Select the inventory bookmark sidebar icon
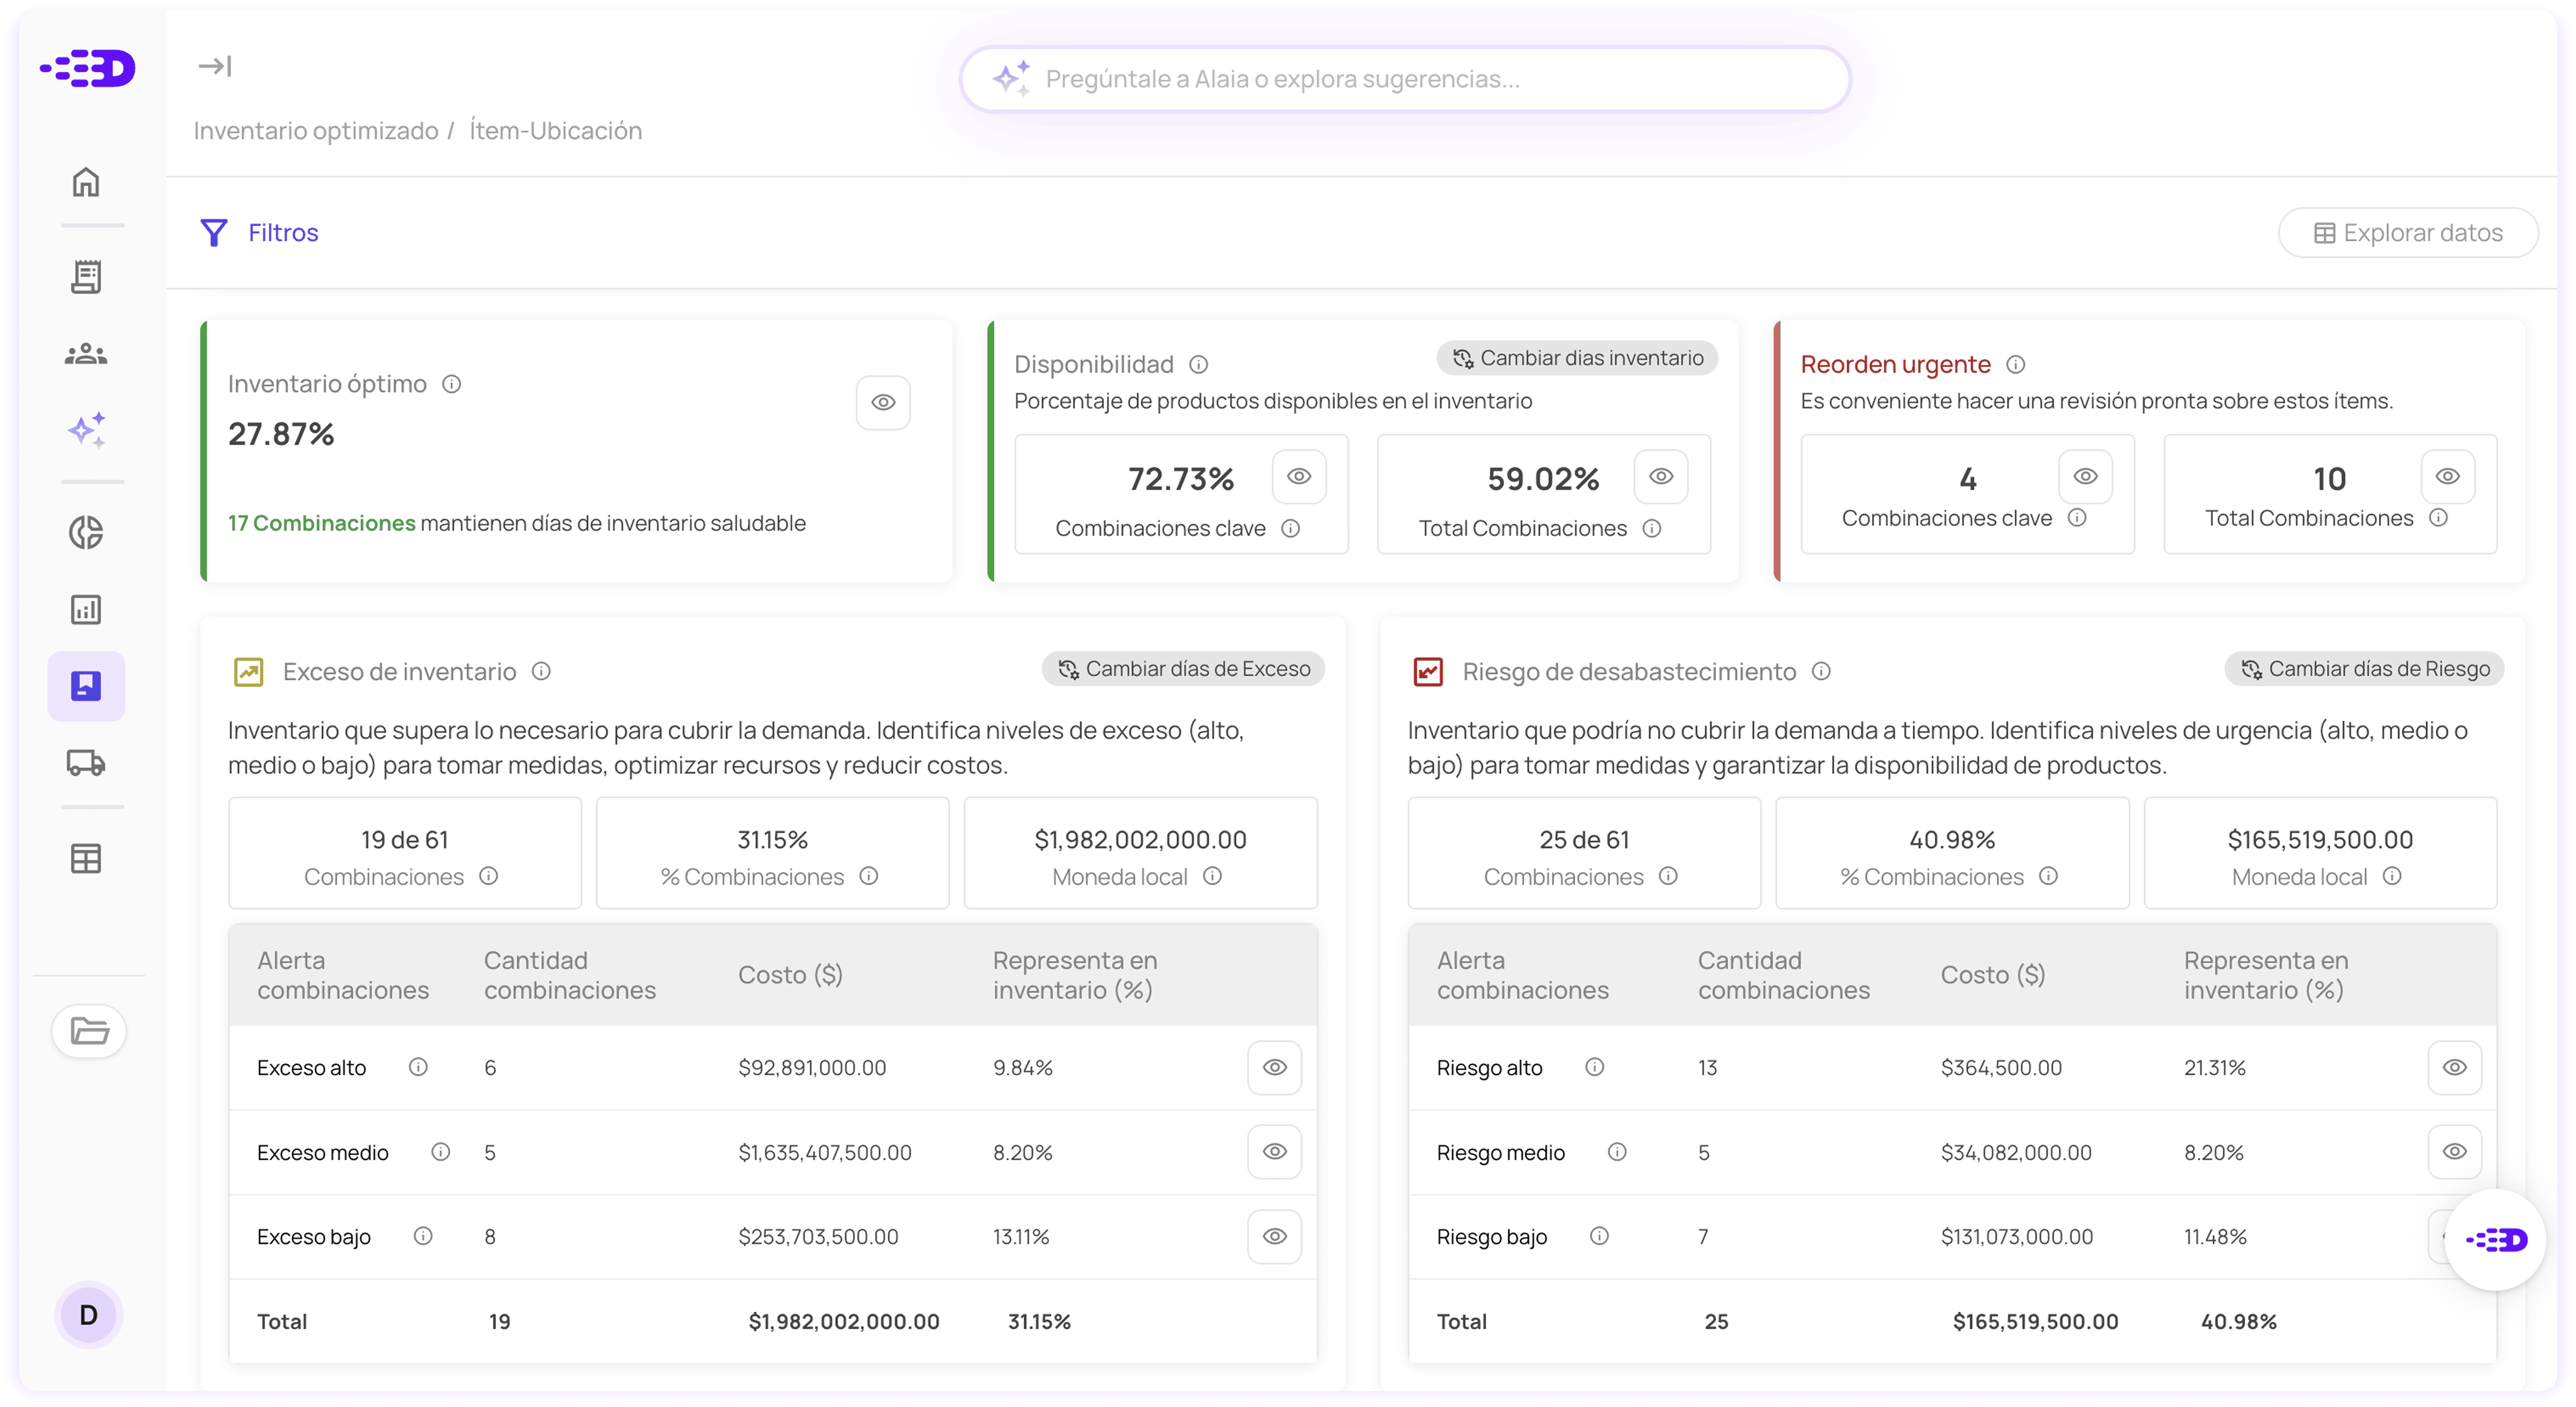This screenshot has height=1407, width=2576. tap(86, 686)
